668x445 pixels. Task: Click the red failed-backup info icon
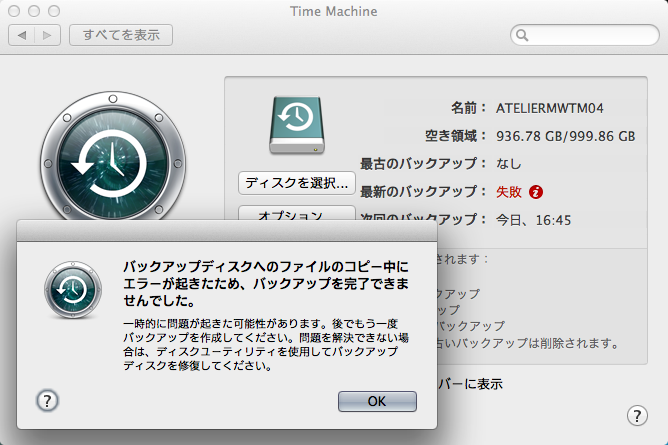coord(536,192)
